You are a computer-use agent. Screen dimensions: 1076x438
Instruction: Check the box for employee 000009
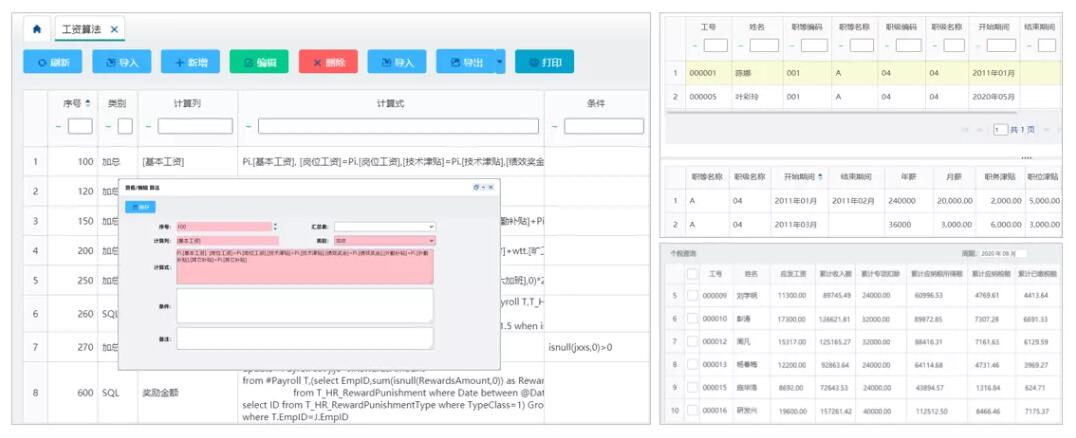pyautogui.click(x=692, y=296)
